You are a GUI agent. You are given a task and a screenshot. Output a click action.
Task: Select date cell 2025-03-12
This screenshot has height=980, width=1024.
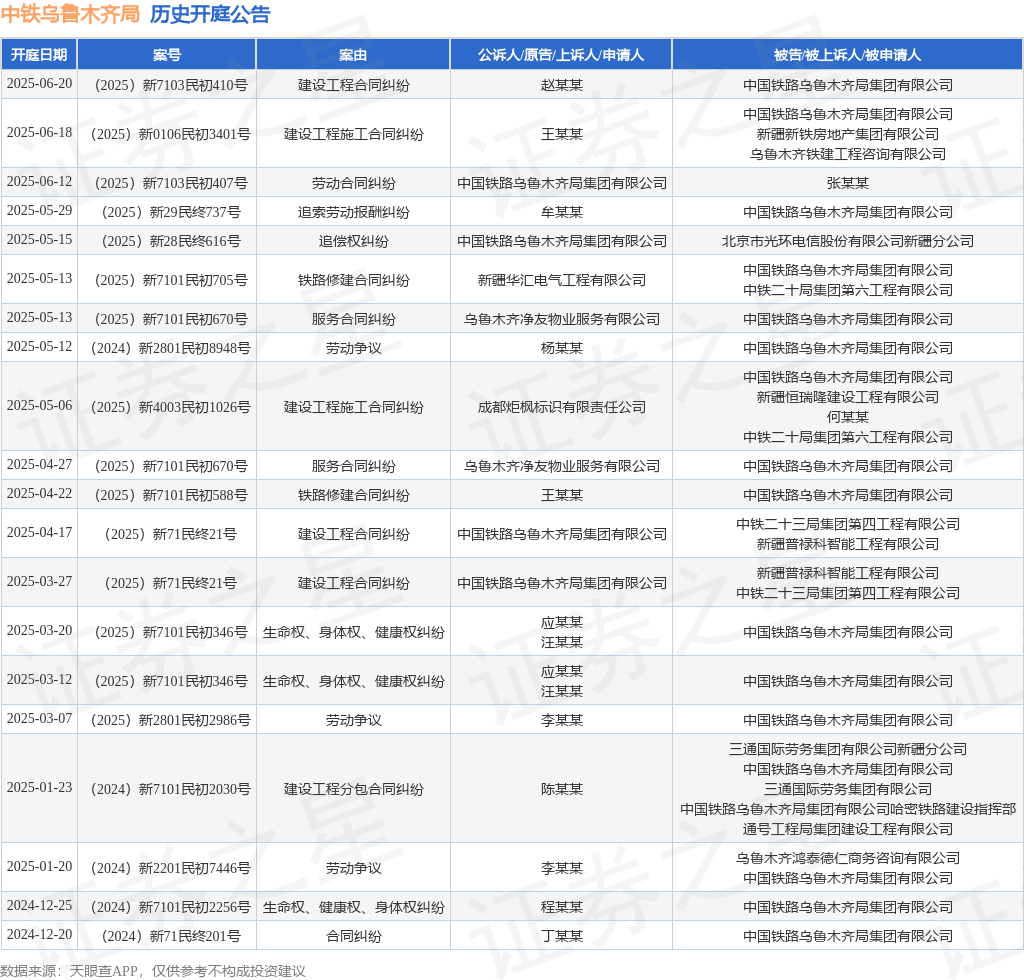(x=39, y=680)
